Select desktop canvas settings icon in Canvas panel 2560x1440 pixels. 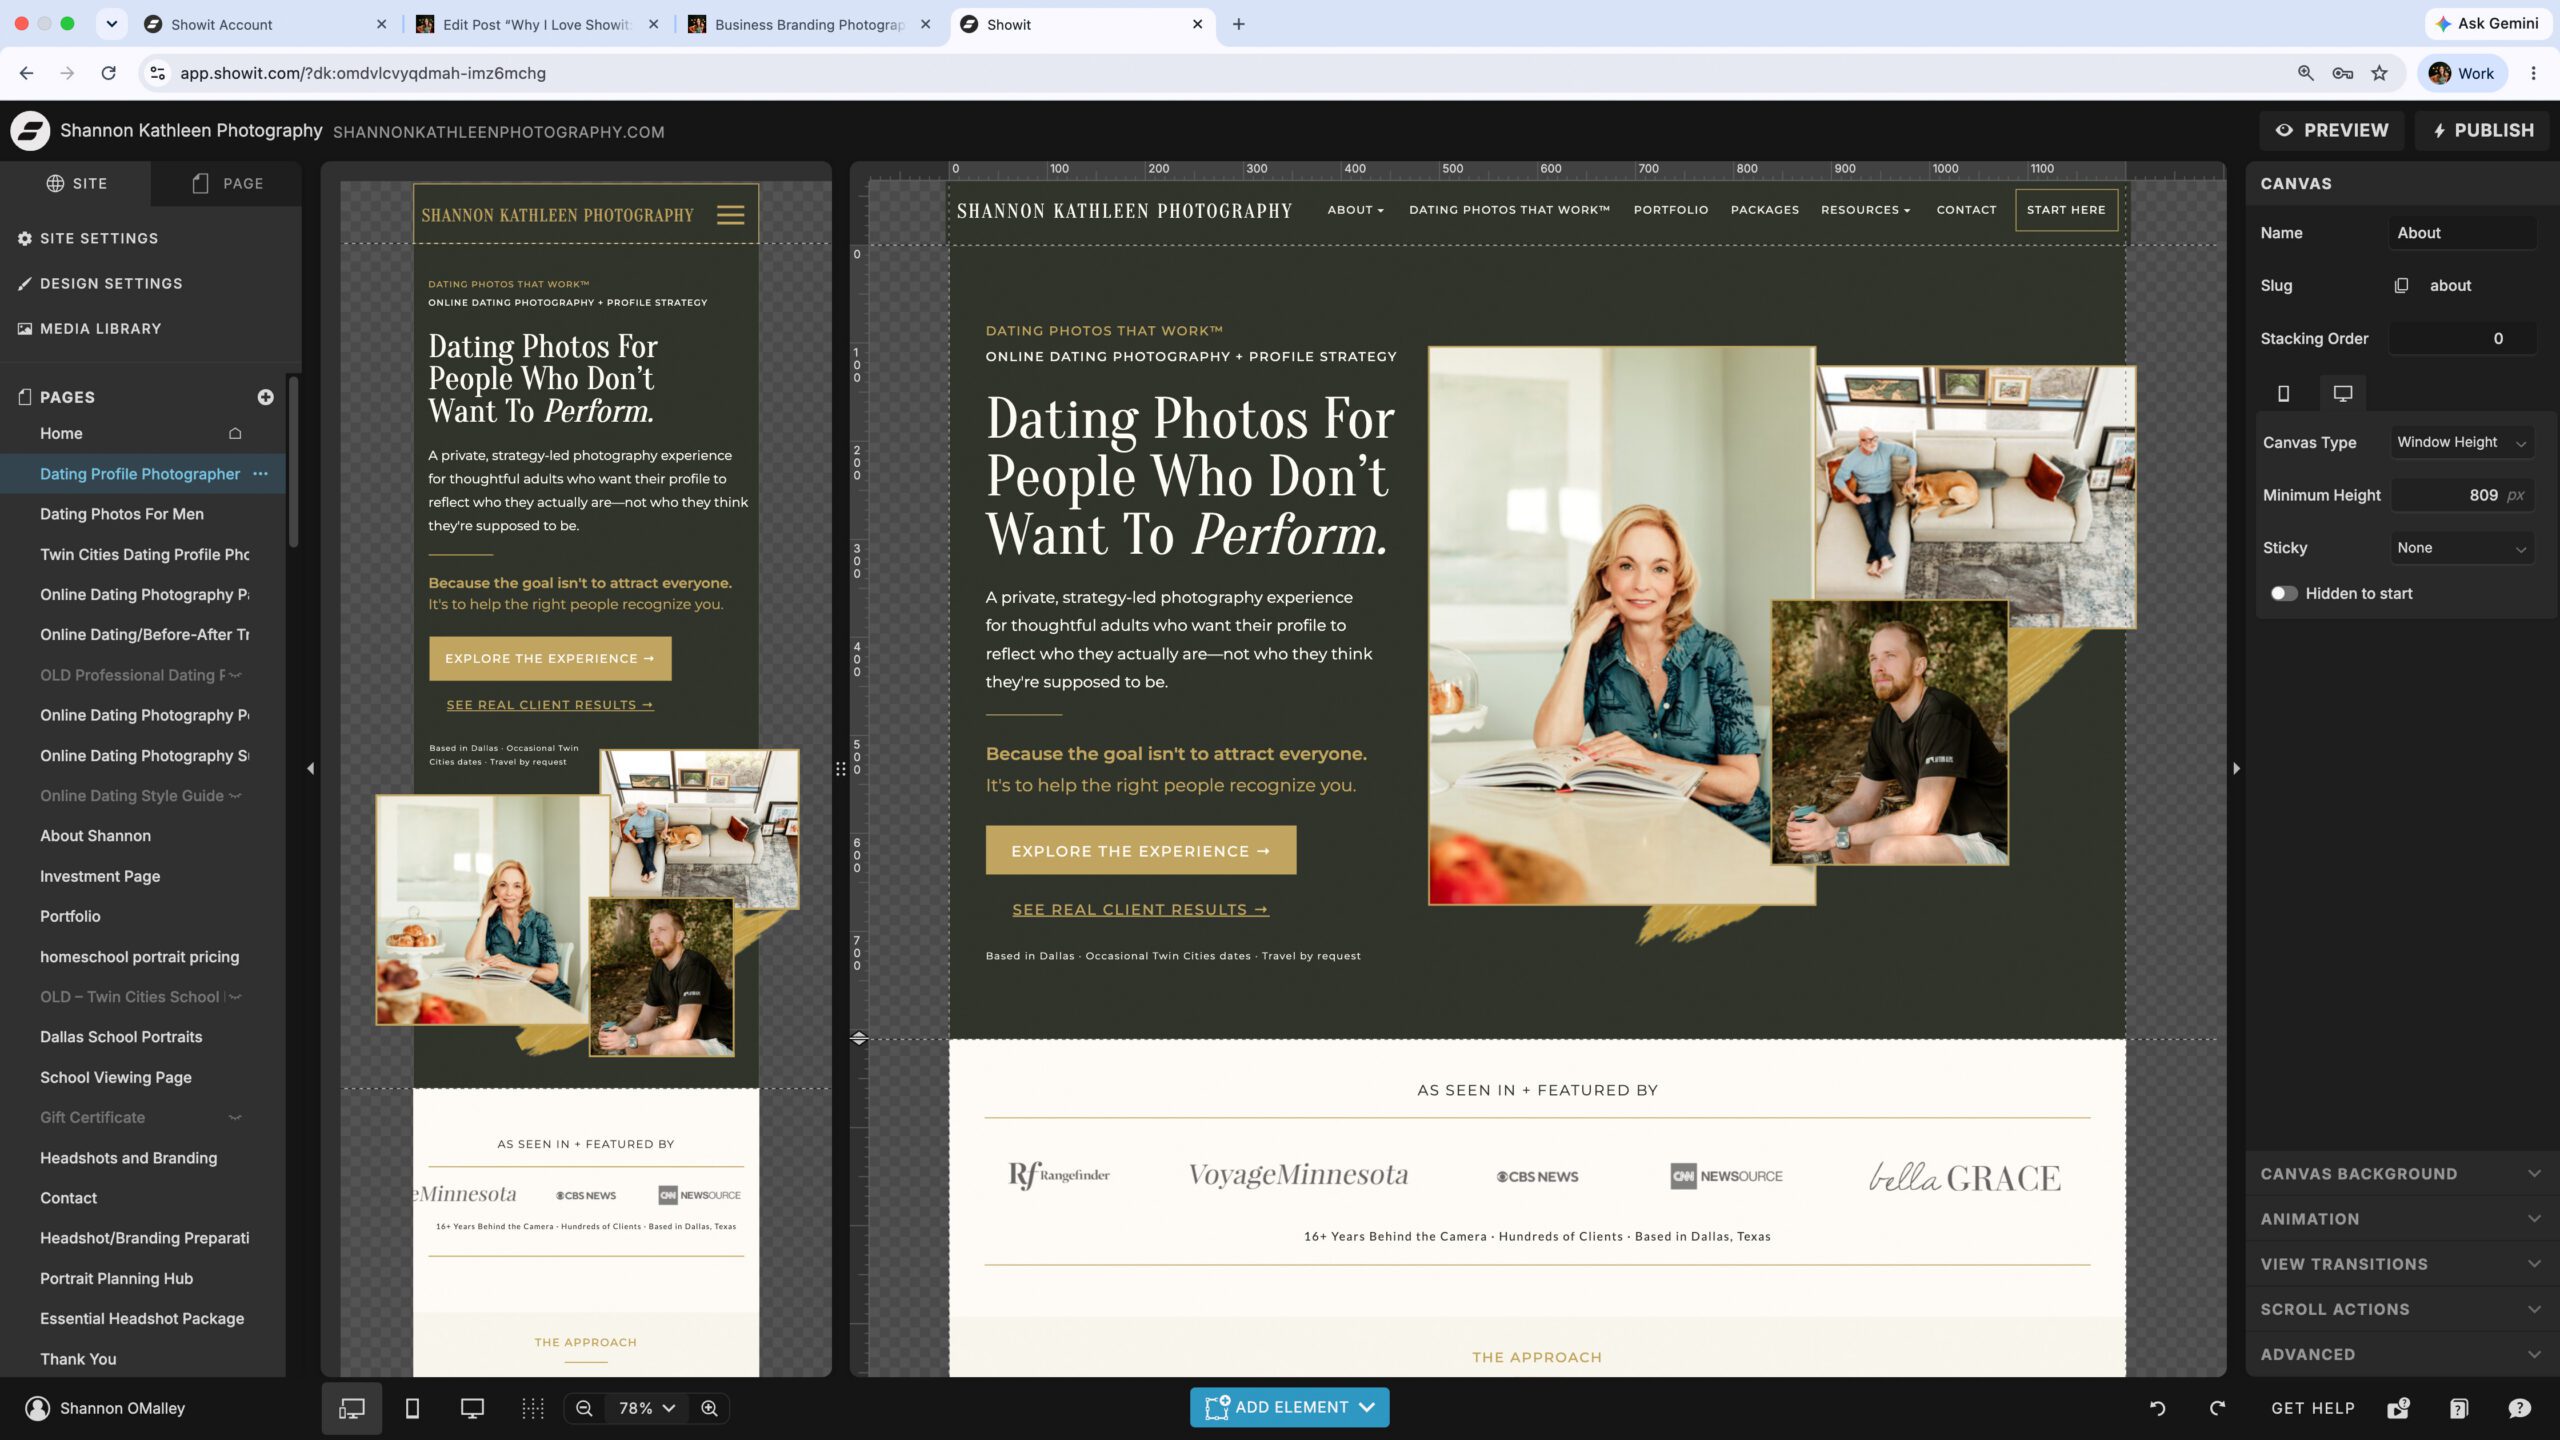(x=2342, y=393)
